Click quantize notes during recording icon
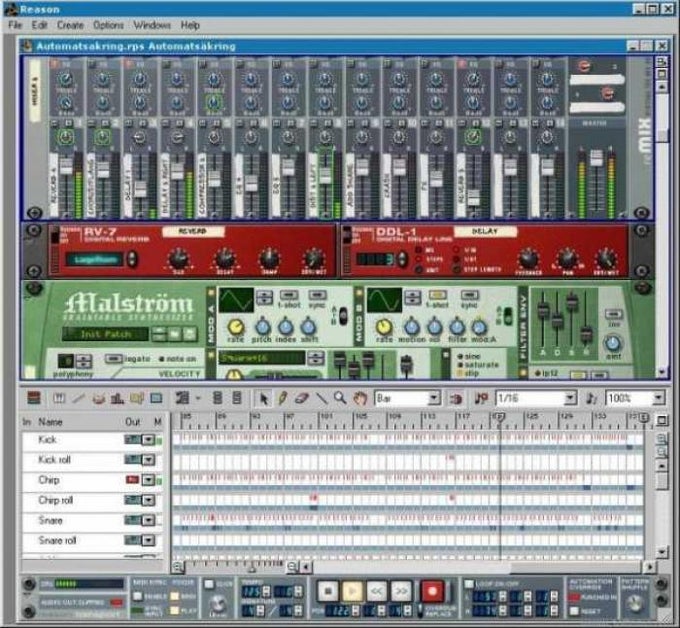Image resolution: width=680 pixels, height=628 pixels. (481, 398)
